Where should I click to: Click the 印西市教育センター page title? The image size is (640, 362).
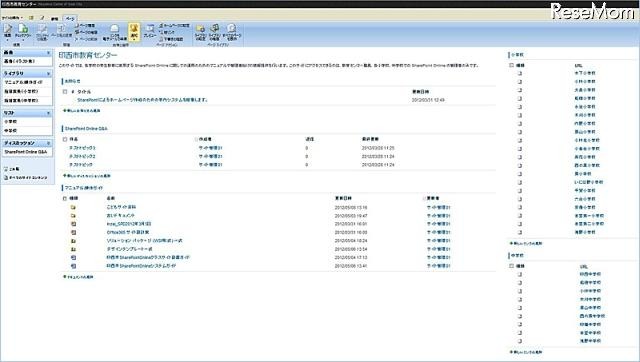coord(88,55)
